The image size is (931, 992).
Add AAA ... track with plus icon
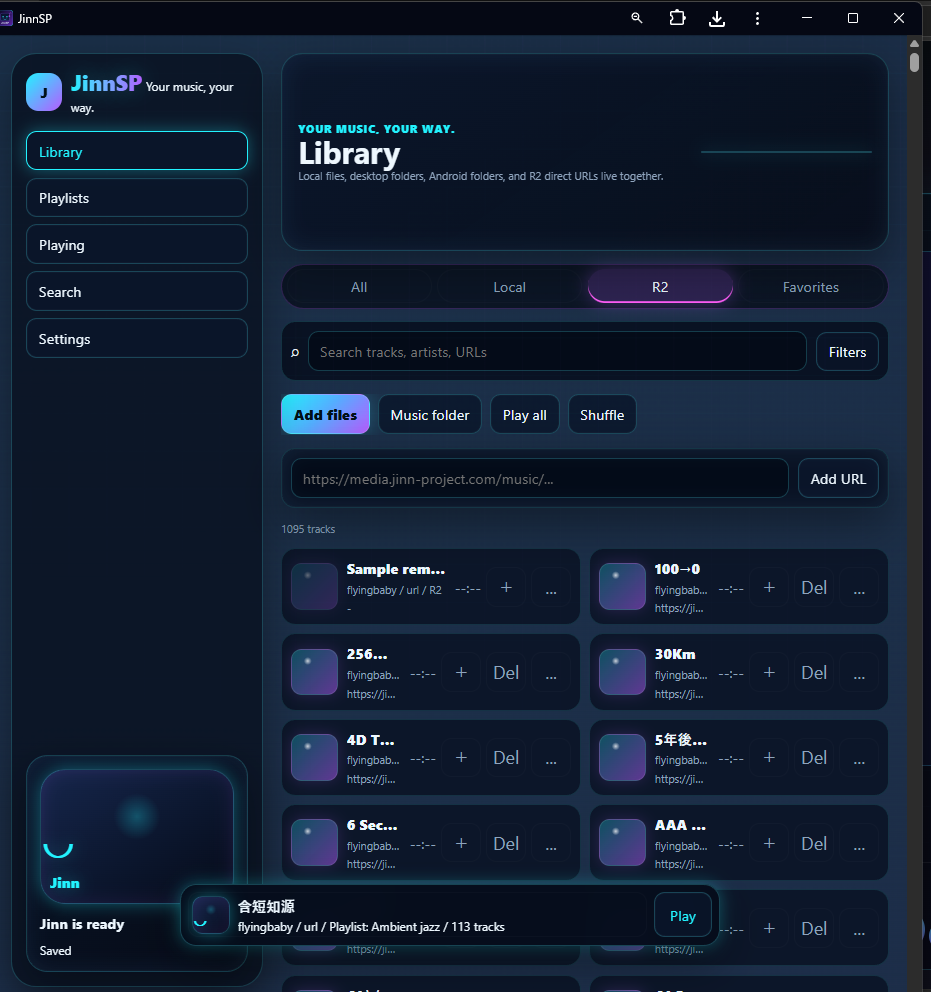point(769,843)
